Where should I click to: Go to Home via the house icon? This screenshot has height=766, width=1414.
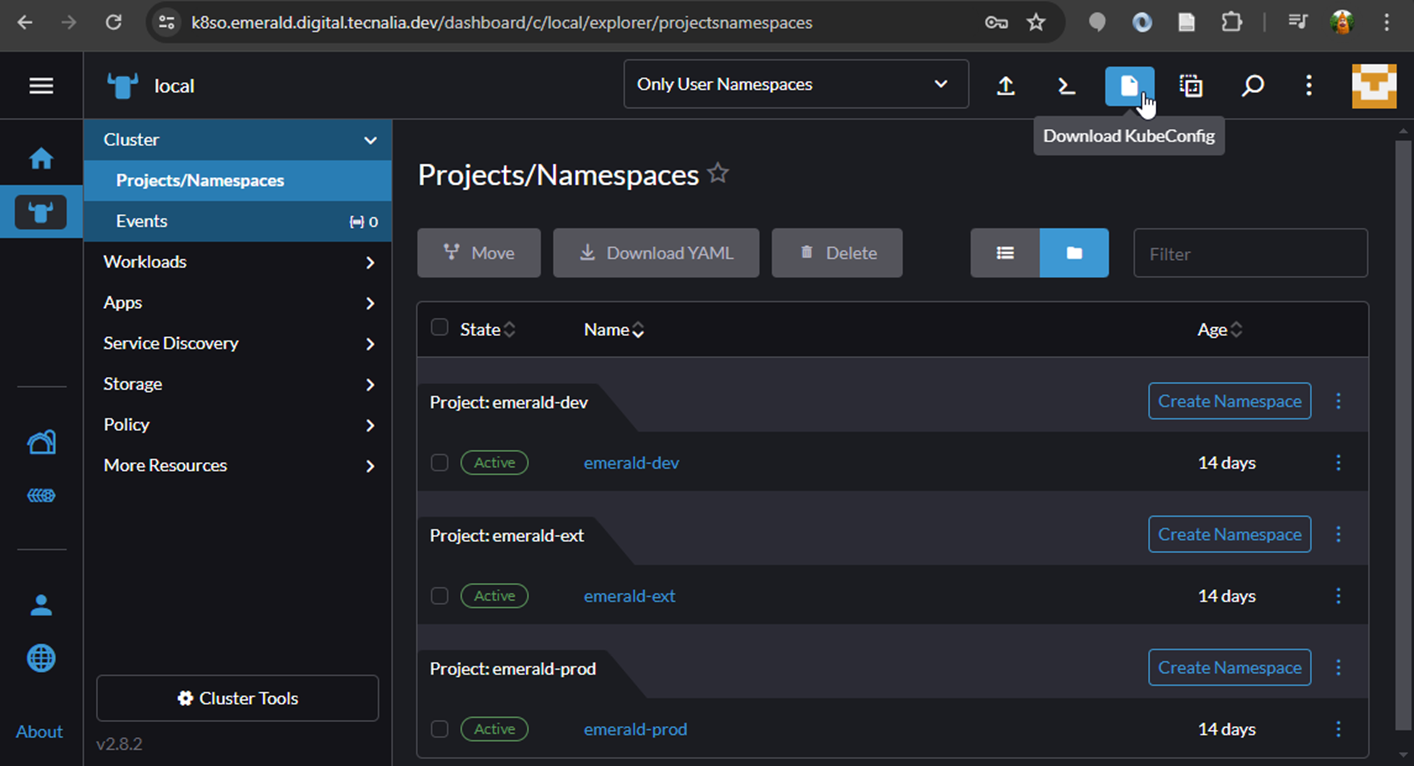click(x=41, y=159)
